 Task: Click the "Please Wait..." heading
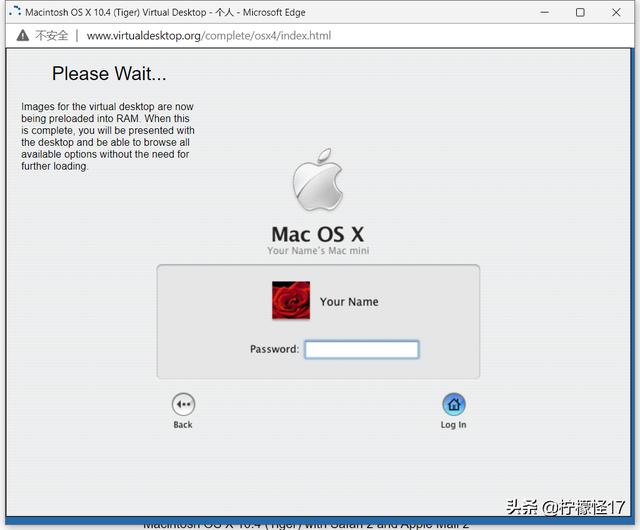coord(109,74)
